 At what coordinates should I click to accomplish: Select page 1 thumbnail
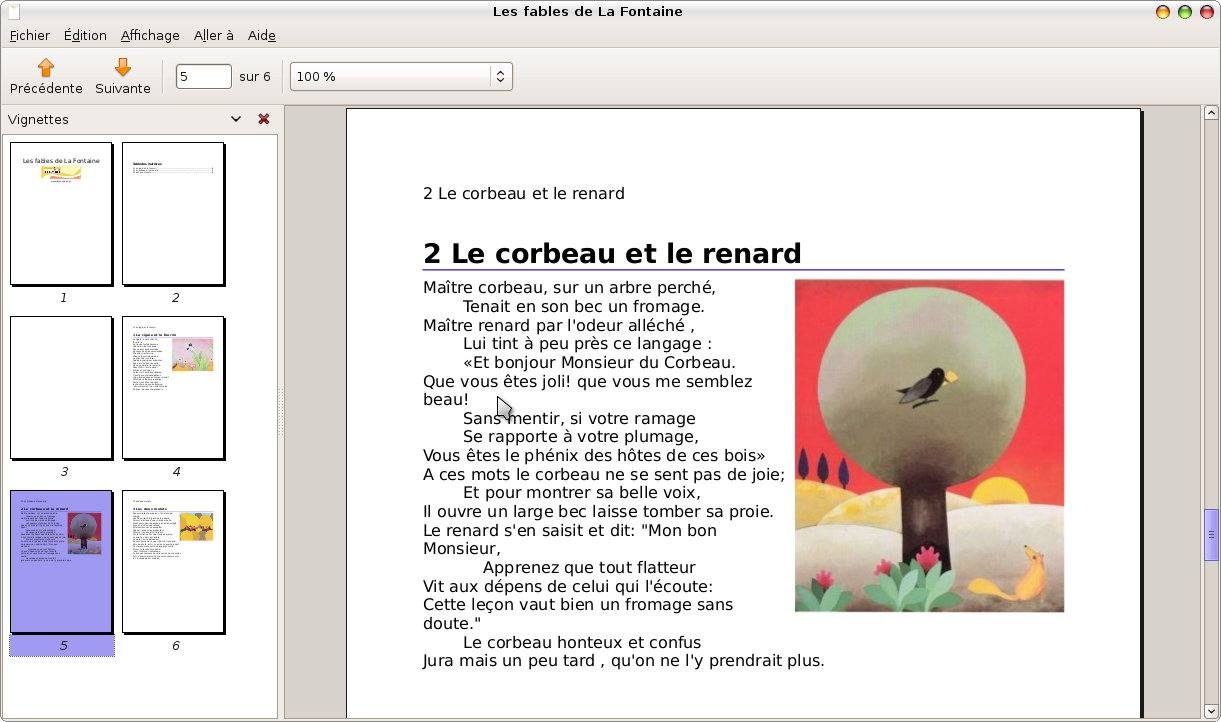coord(62,214)
